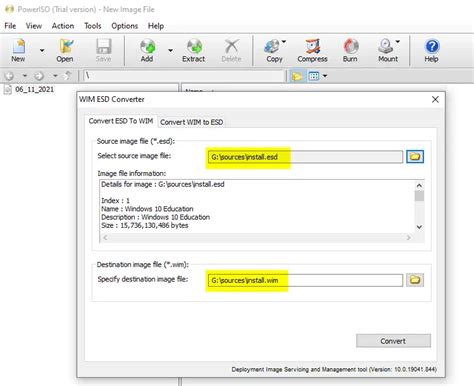This screenshot has height=386, width=474.
Task: Open the dropdown arrow beside New
Action: [x=42, y=51]
